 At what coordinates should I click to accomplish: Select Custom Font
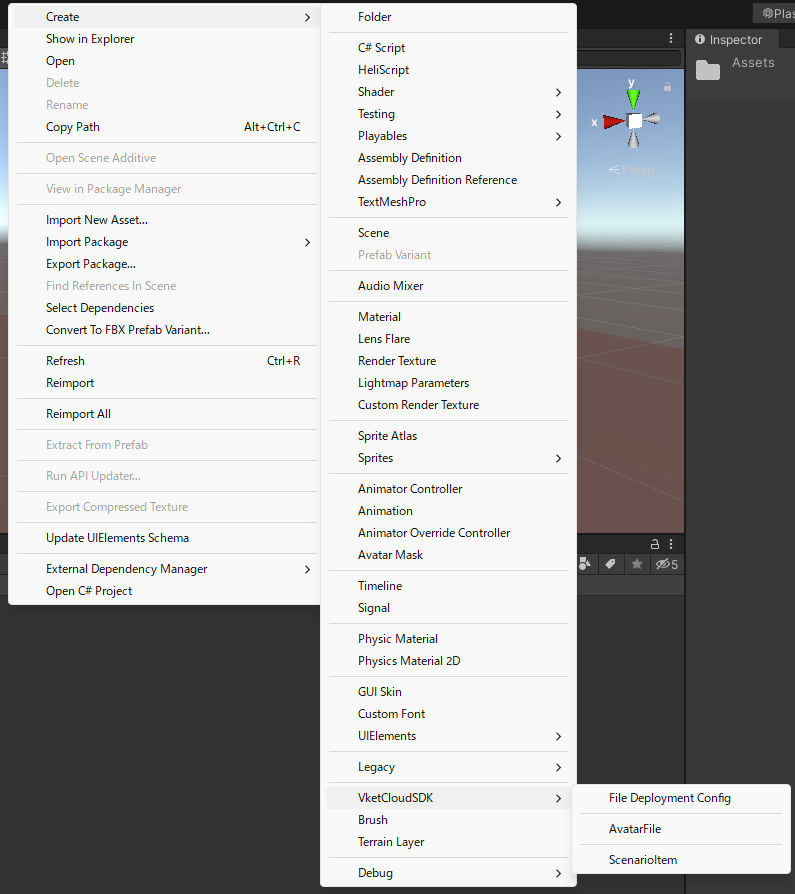pos(448,714)
